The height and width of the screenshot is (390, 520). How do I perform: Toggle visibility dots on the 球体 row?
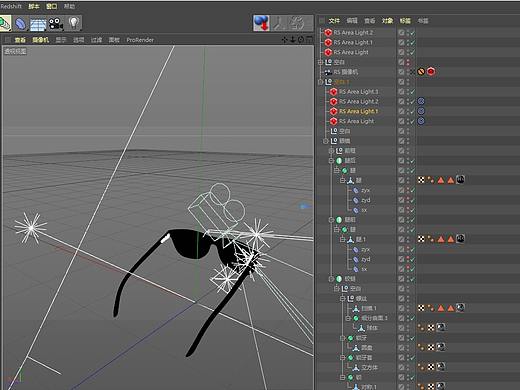pos(408,328)
